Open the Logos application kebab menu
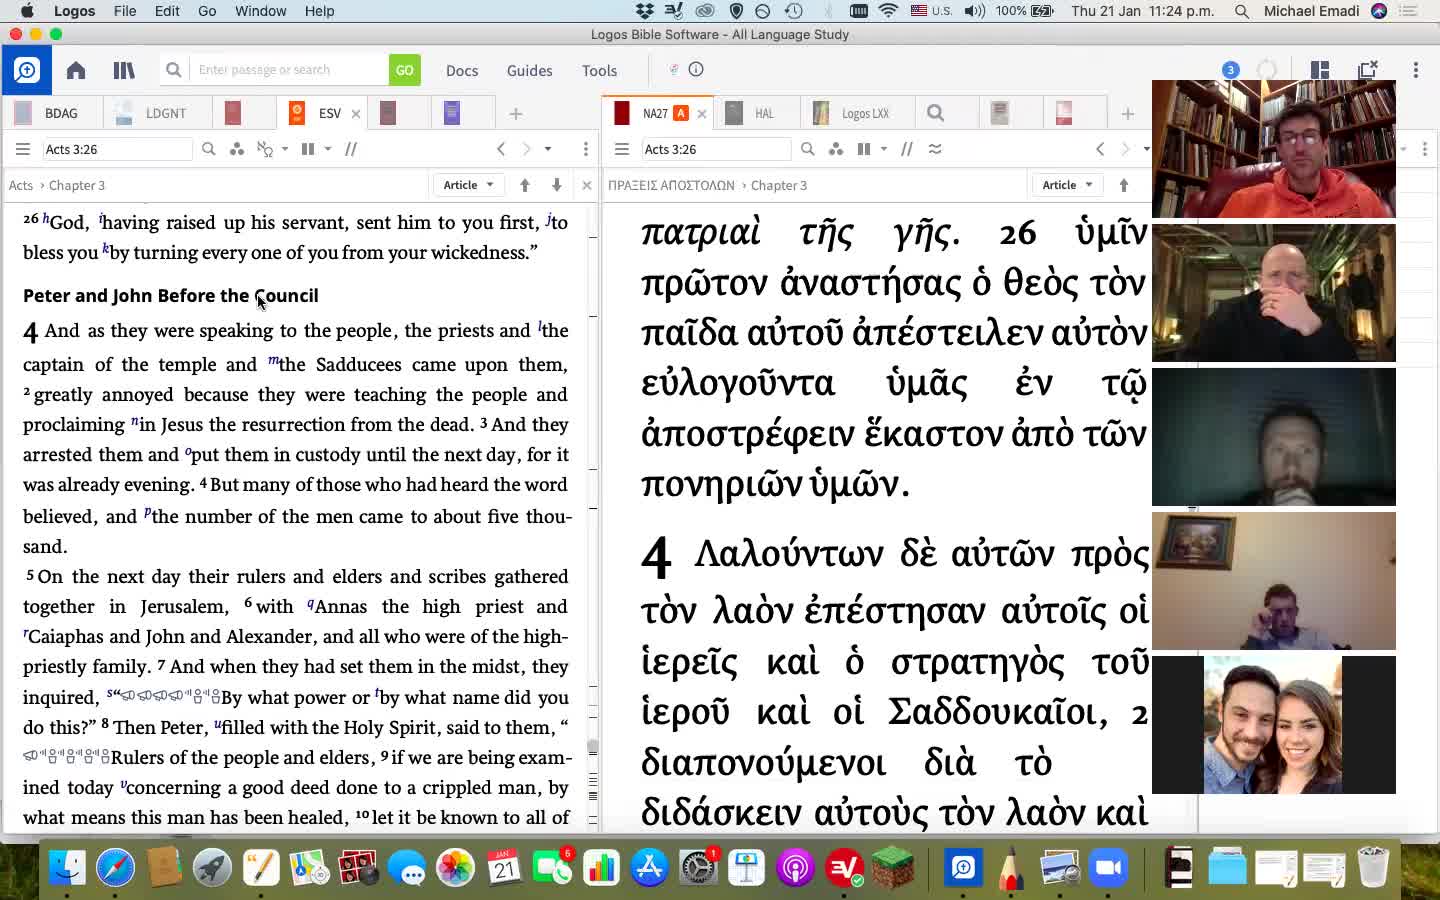The width and height of the screenshot is (1440, 900). click(1416, 70)
